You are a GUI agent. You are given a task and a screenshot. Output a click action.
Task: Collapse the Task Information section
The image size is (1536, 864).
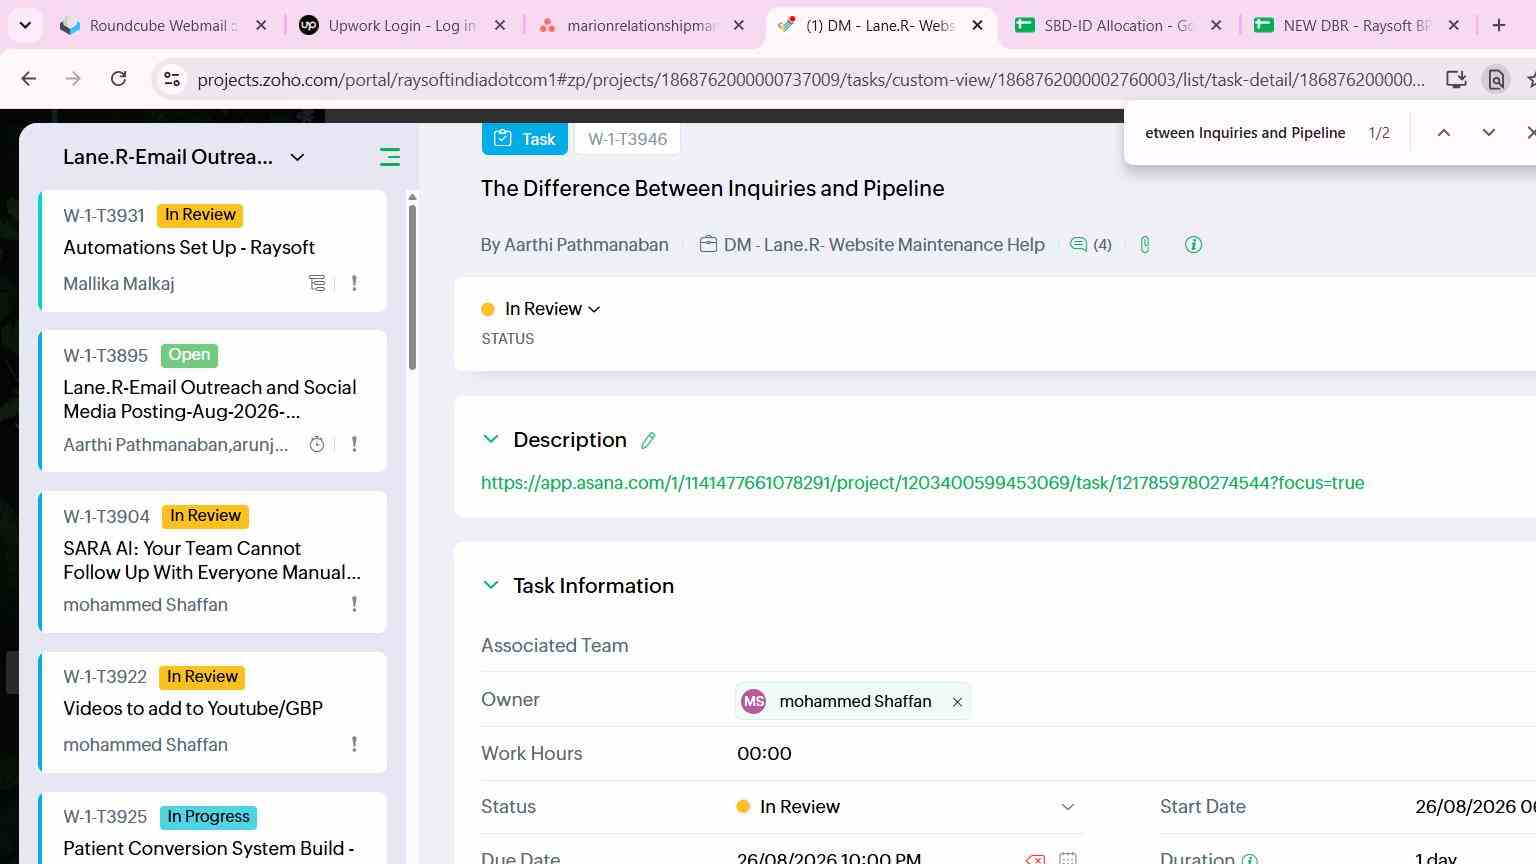pyautogui.click(x=490, y=586)
